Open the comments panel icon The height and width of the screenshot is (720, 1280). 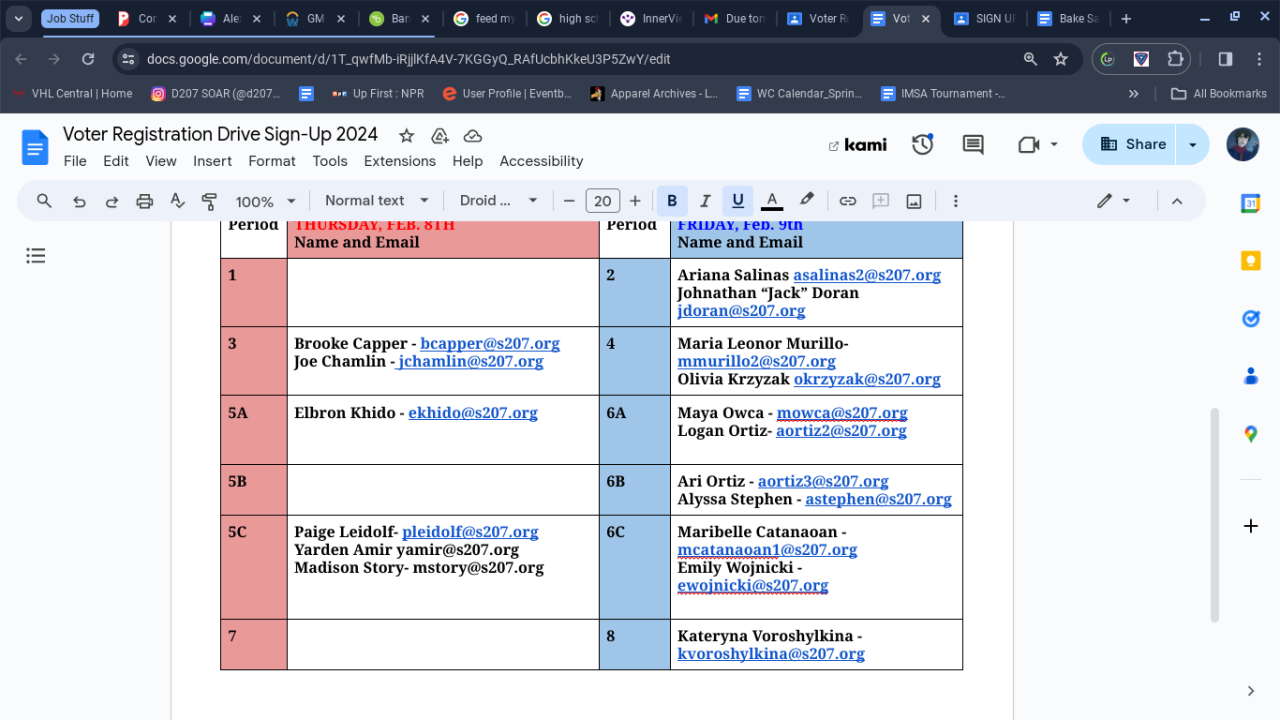(x=972, y=145)
